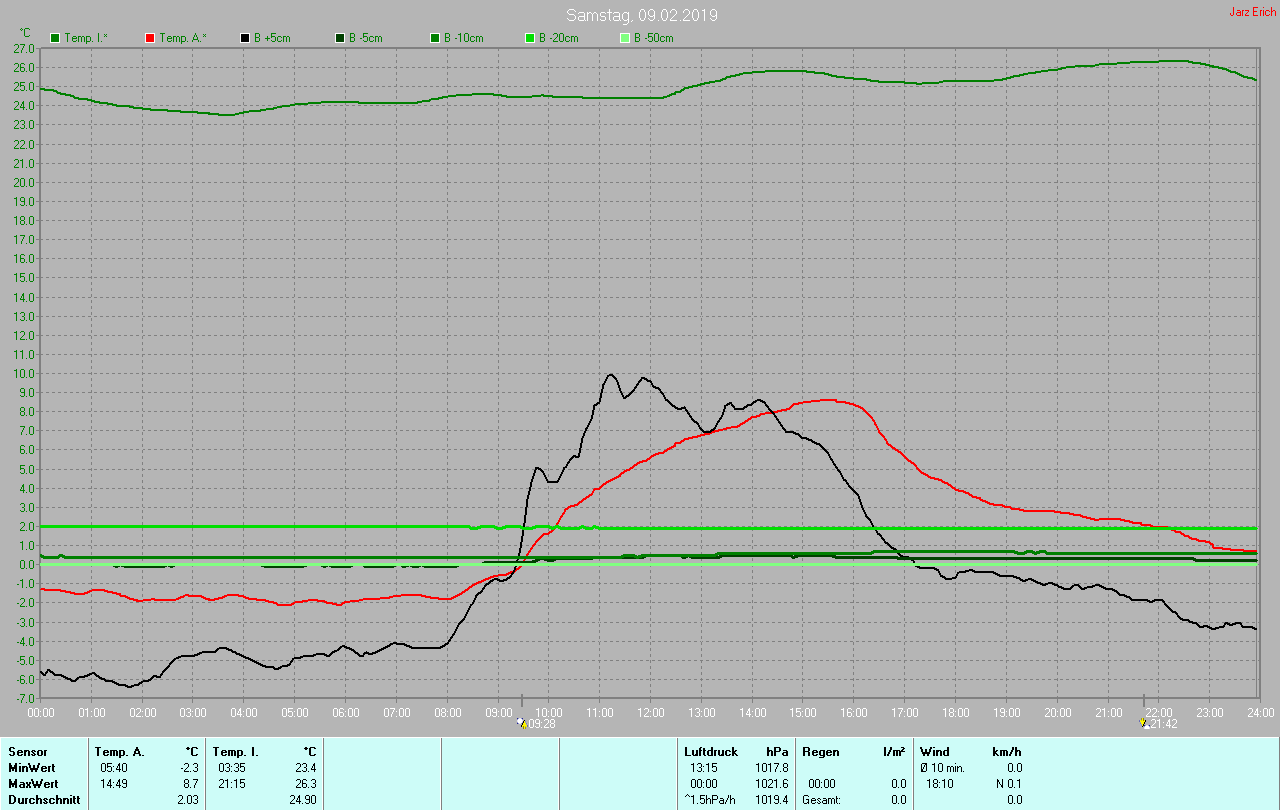1280x810 pixels.
Task: Select the "B -5cm" legend label
Action: click(367, 38)
